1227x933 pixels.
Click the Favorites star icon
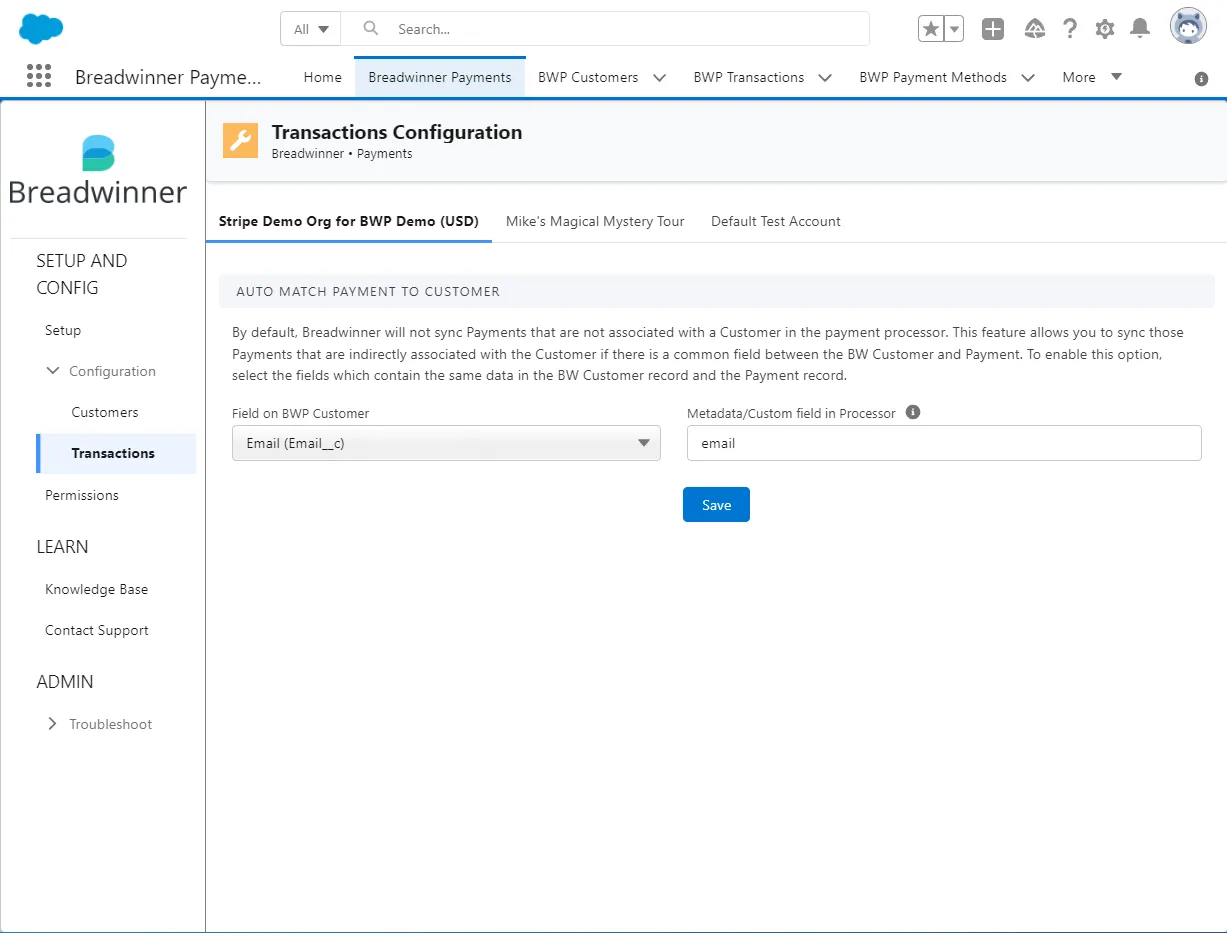pos(931,29)
